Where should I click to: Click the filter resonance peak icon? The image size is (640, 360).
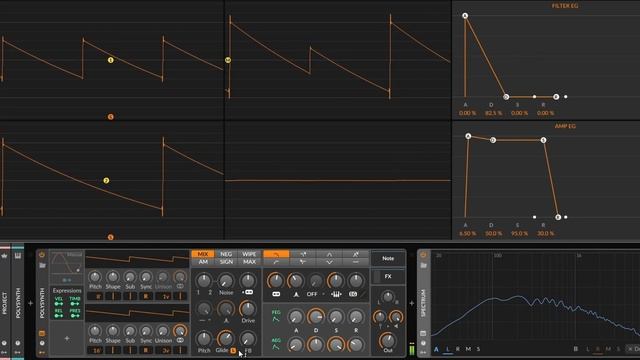pos(296,294)
